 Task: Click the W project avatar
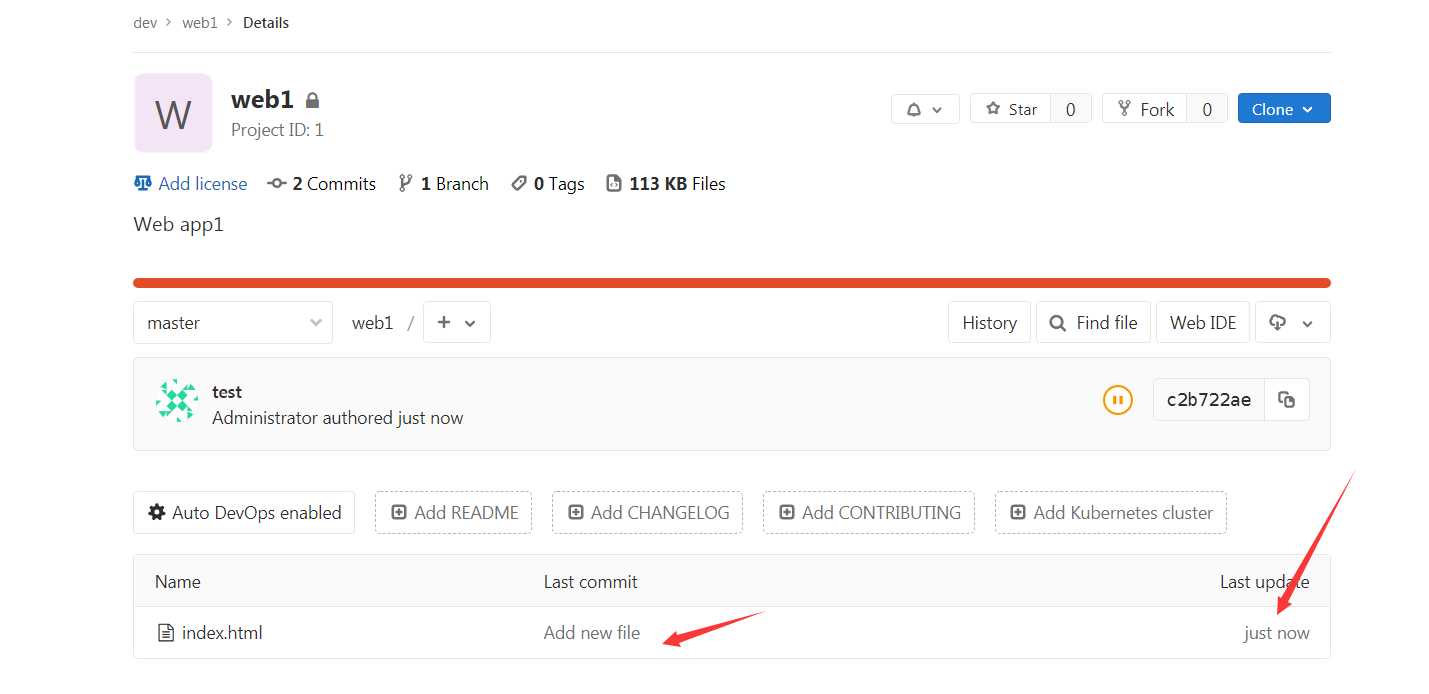point(173,113)
